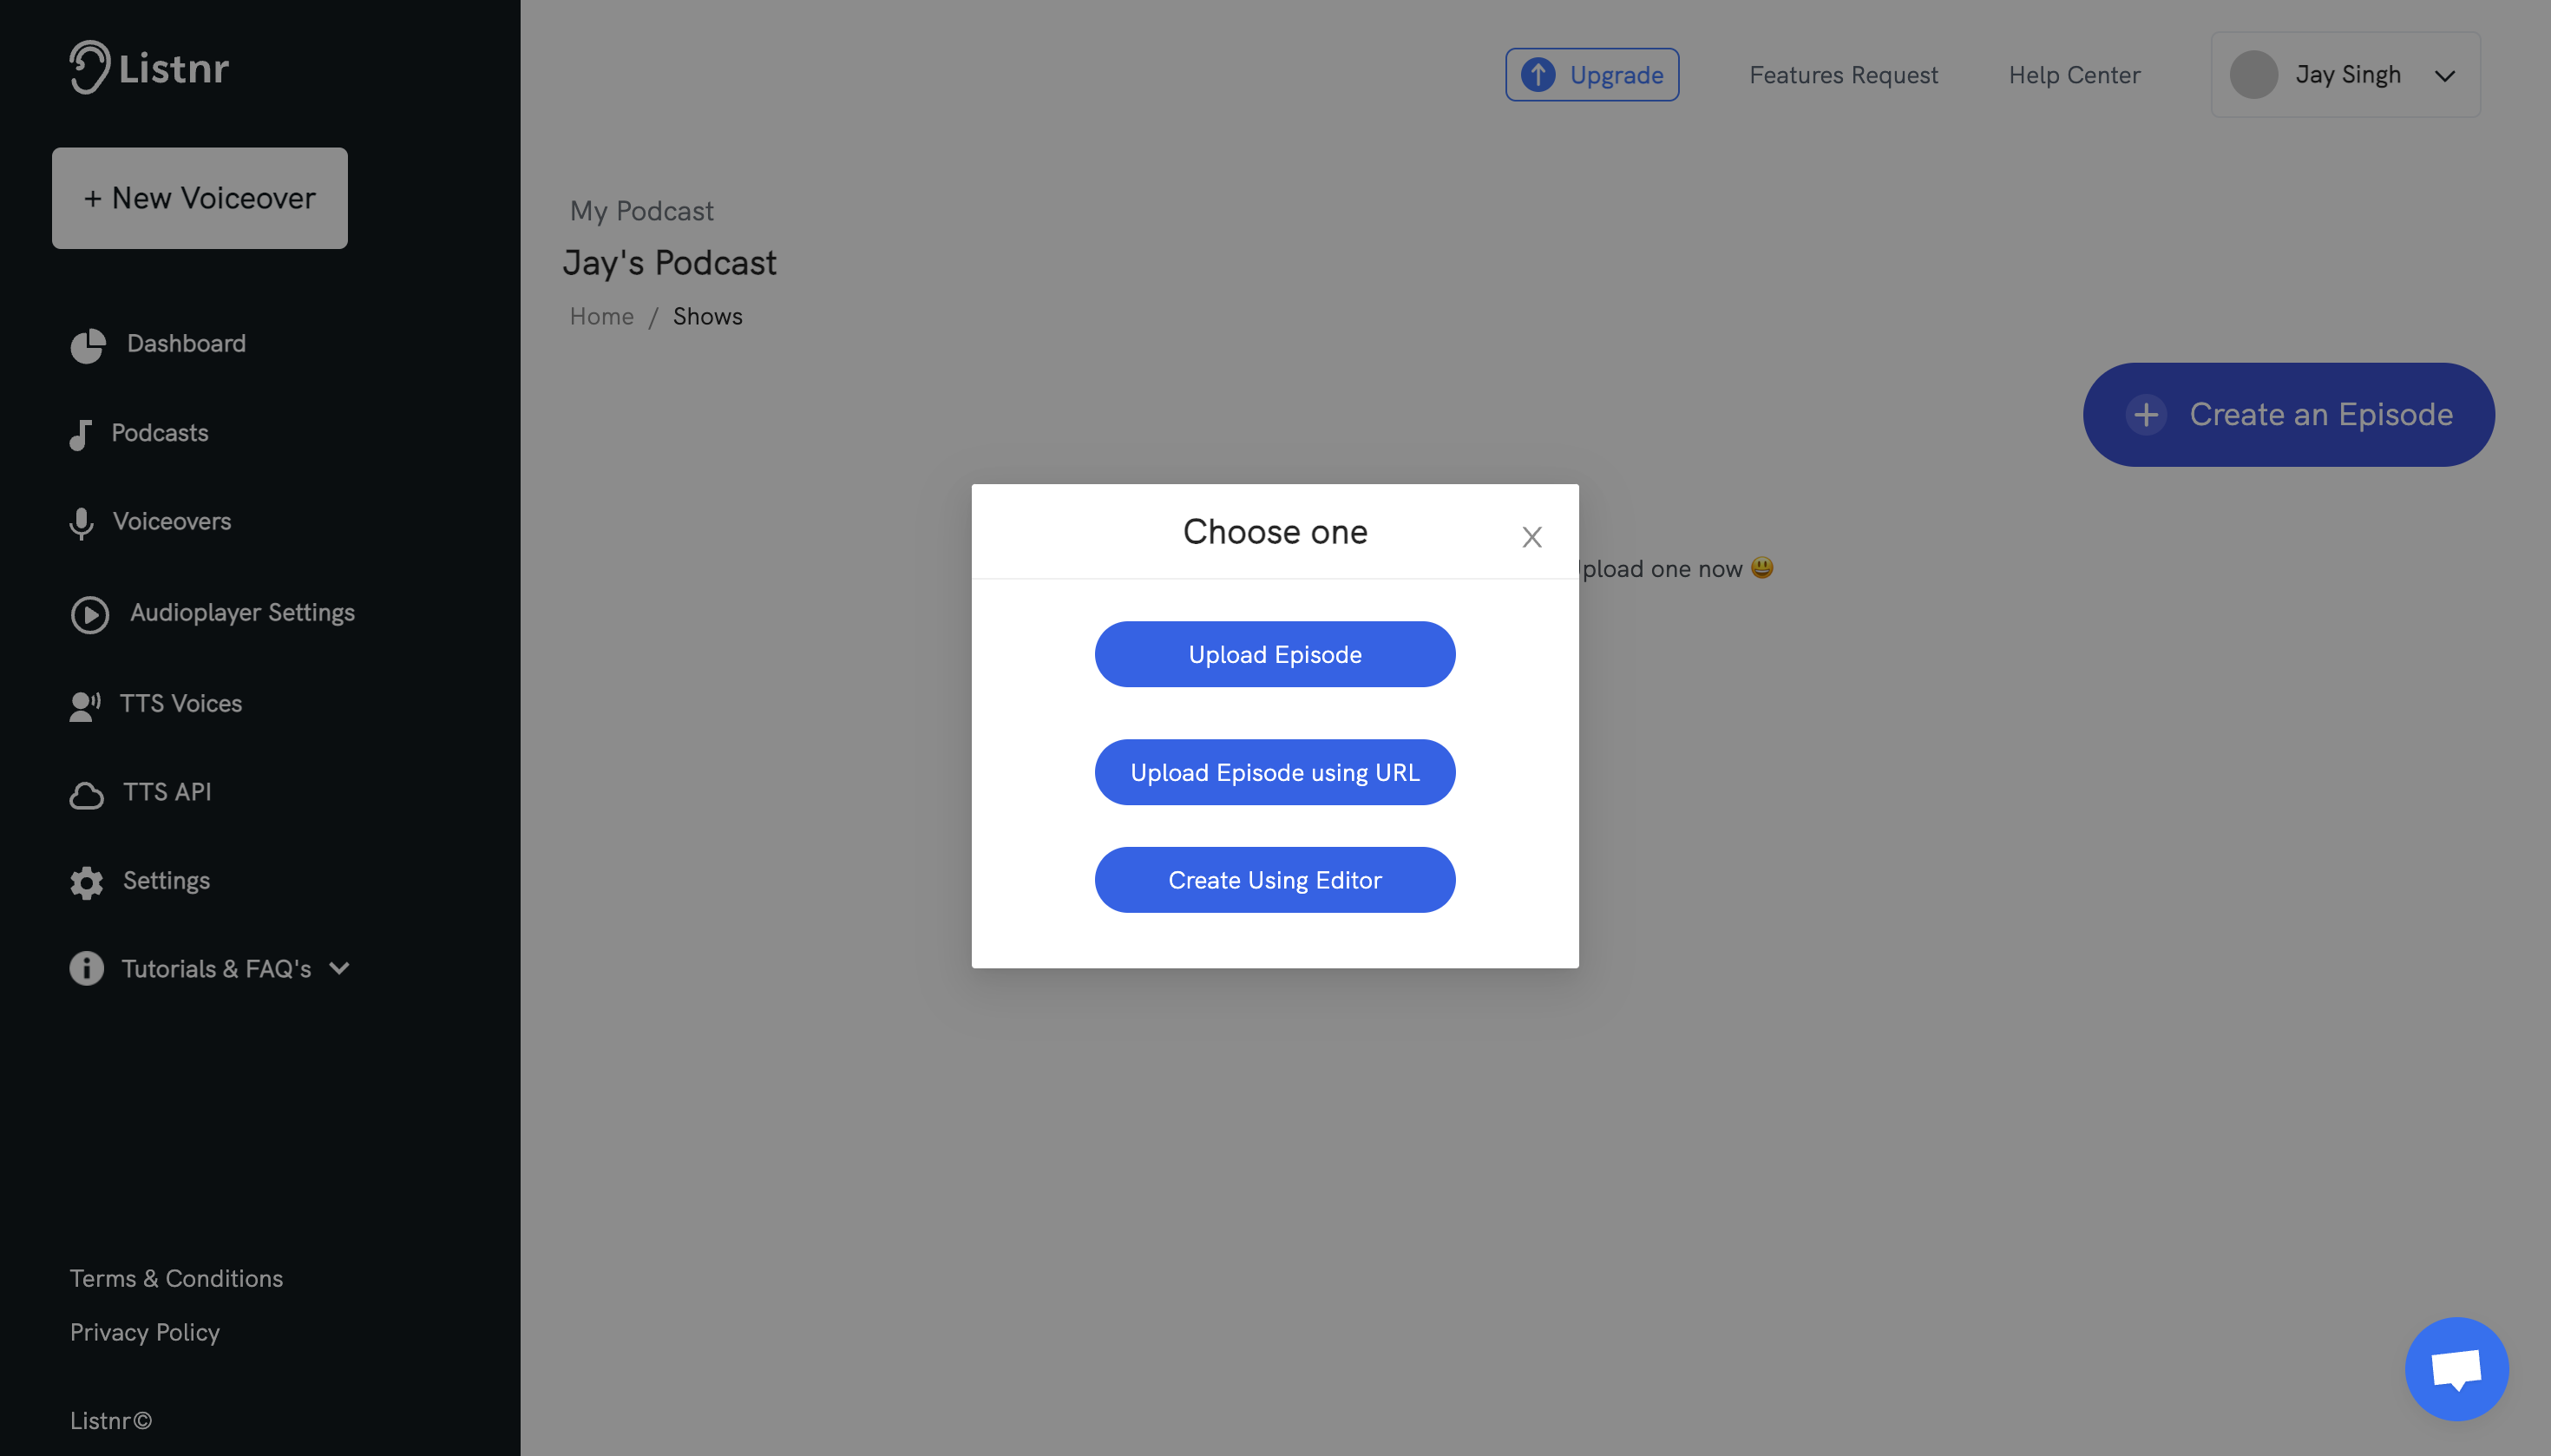Expand the Jay Singh account menu

[x=2444, y=74]
